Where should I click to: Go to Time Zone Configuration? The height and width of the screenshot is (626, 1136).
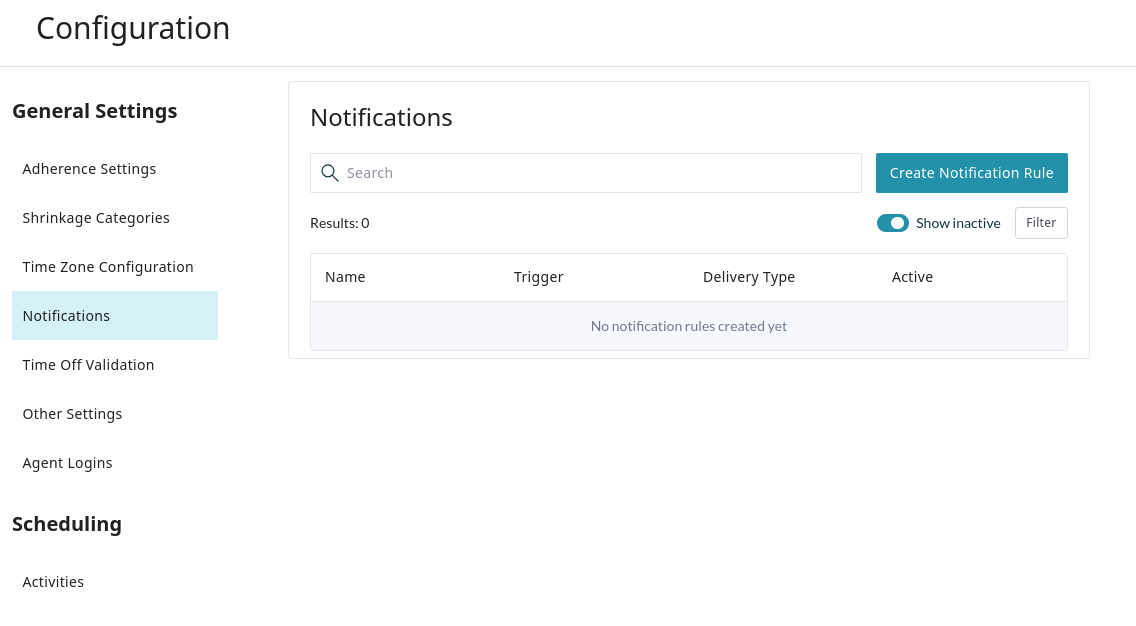(x=108, y=267)
